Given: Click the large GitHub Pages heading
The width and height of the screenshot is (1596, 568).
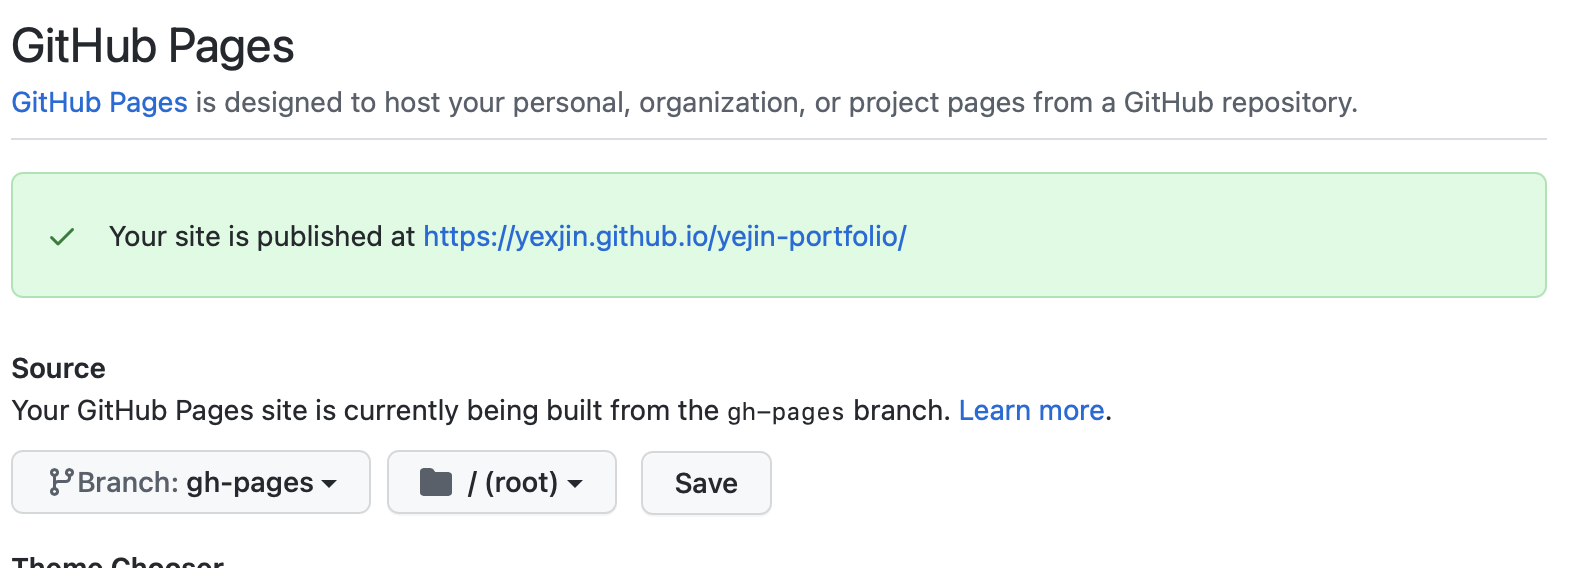Looking at the screenshot, I should [153, 46].
